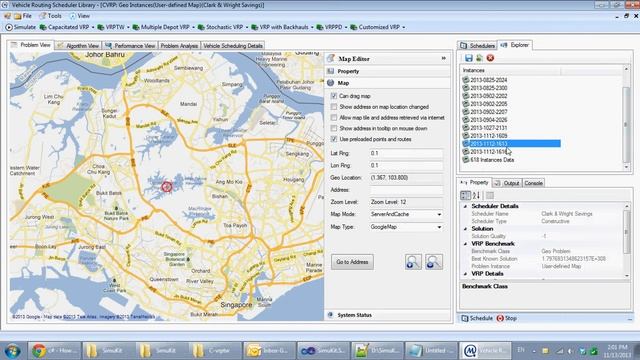Click the Property grid vertical scrollbar
Image resolution: width=640 pixels, height=360 pixels.
(x=627, y=241)
